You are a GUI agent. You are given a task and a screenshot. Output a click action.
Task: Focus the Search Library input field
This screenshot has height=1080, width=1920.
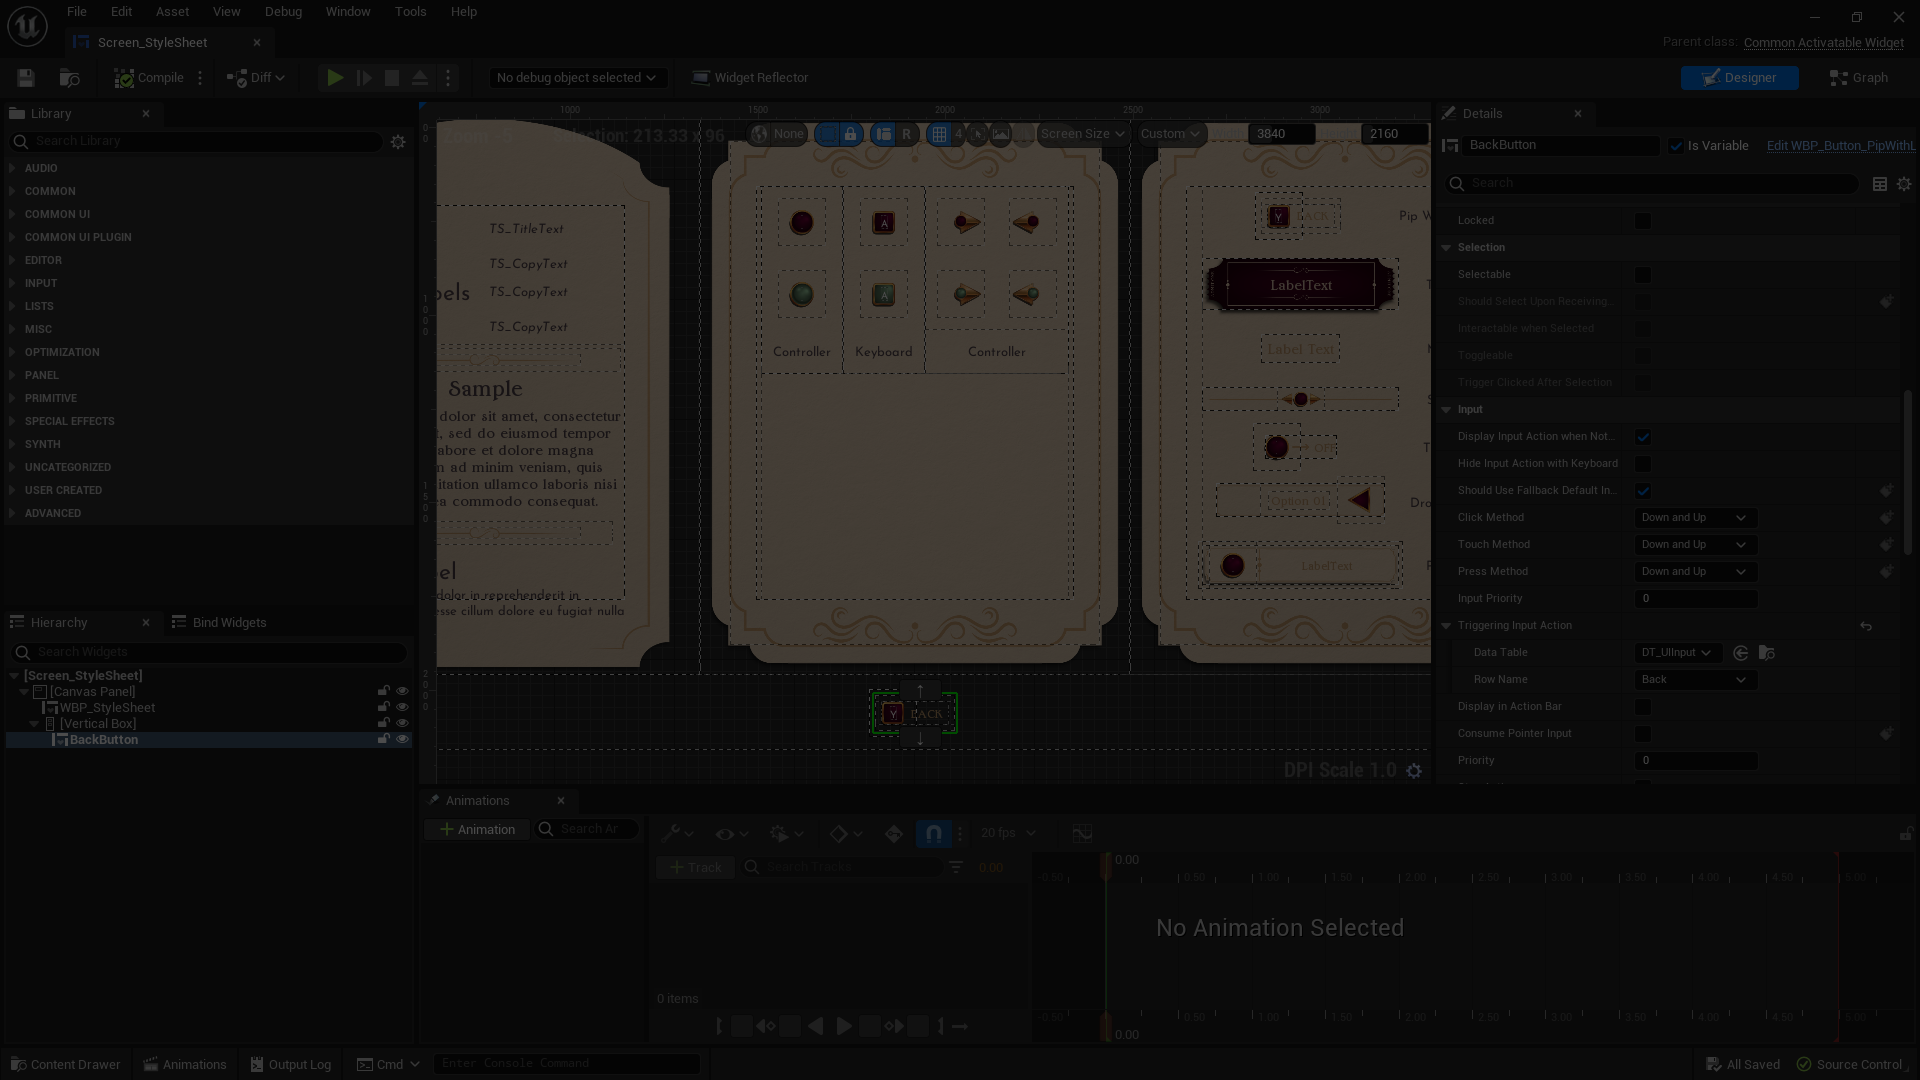[x=205, y=142]
